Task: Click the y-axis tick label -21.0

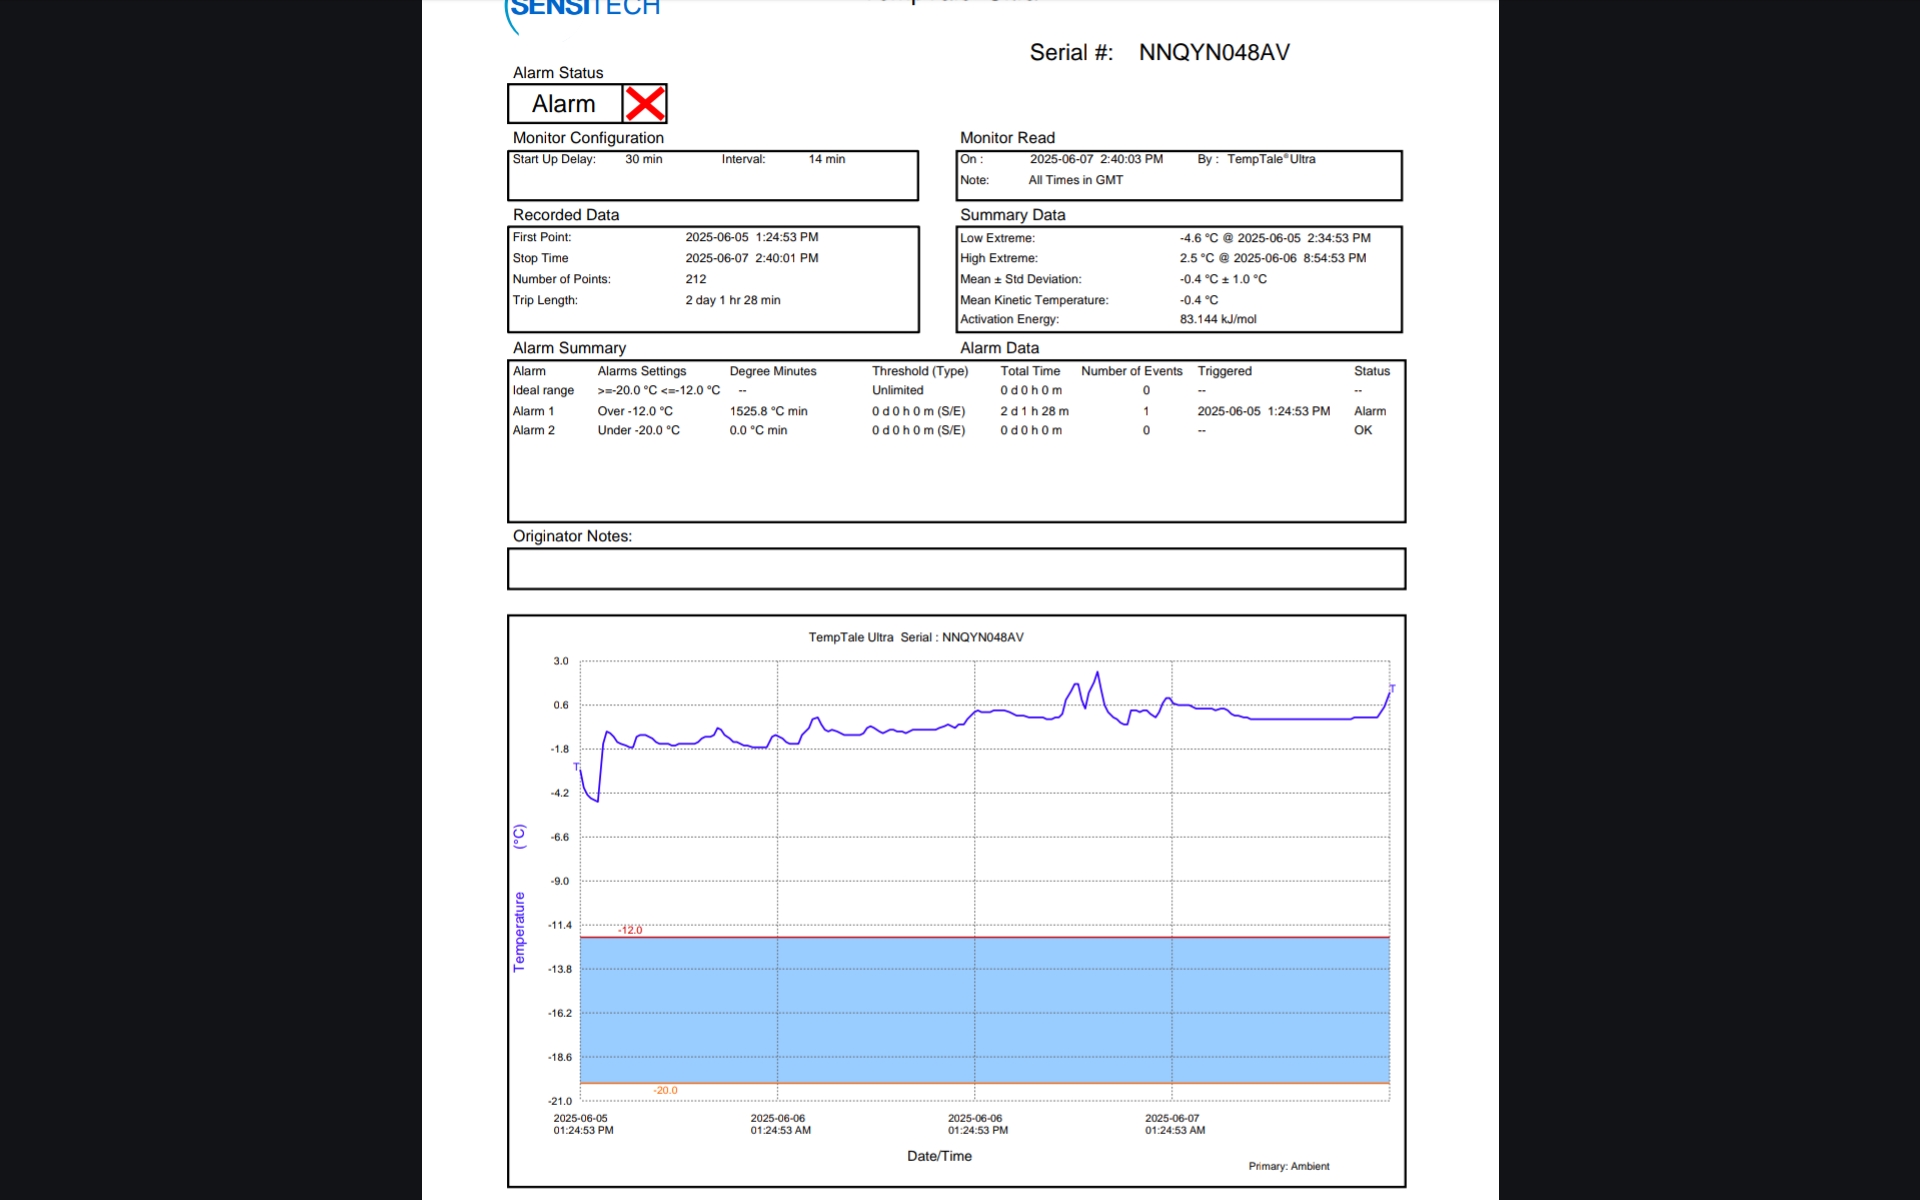Action: click(560, 1101)
